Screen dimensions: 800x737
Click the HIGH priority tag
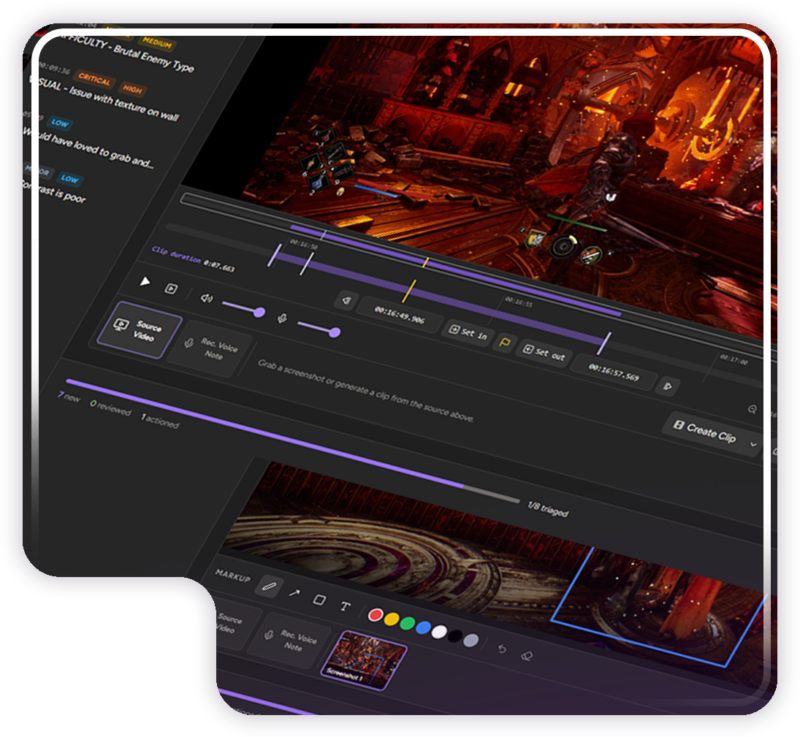(x=133, y=89)
